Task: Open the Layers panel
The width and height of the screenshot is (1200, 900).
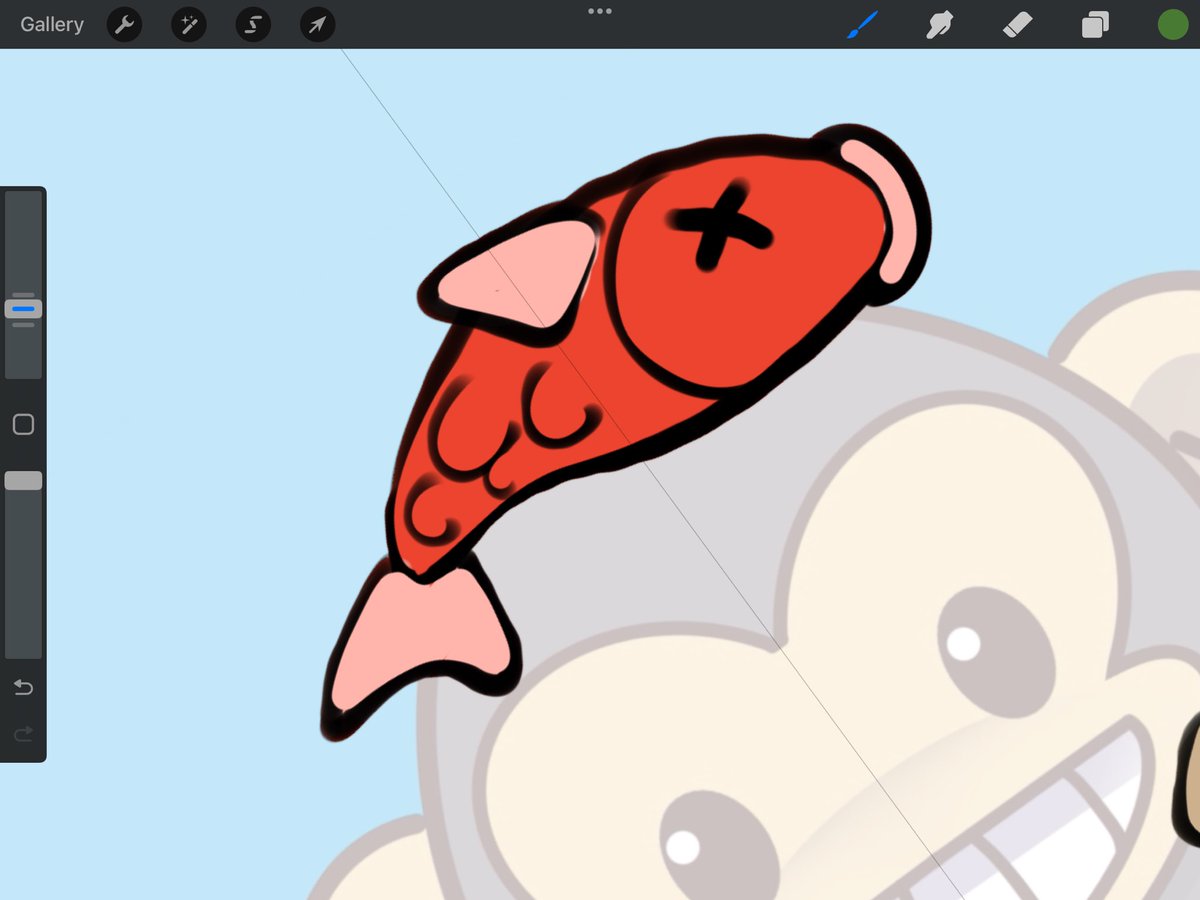Action: coord(1095,24)
